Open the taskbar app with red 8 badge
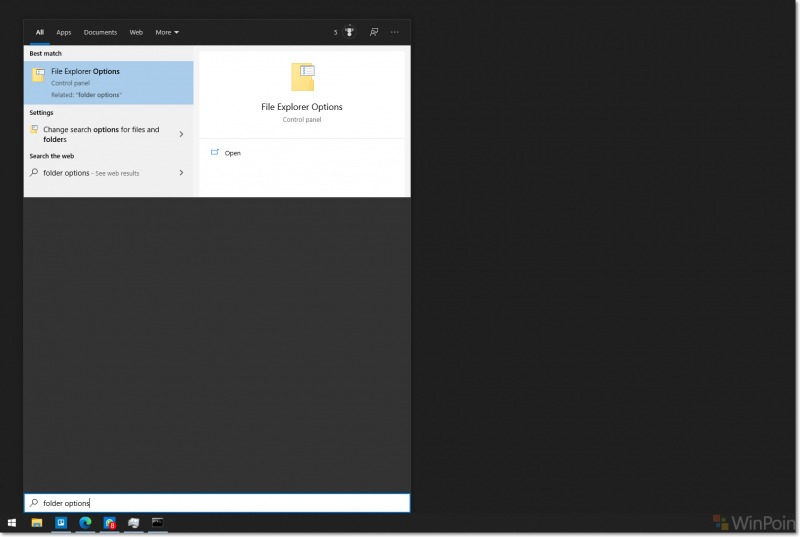This screenshot has height=537, width=800. [x=110, y=523]
